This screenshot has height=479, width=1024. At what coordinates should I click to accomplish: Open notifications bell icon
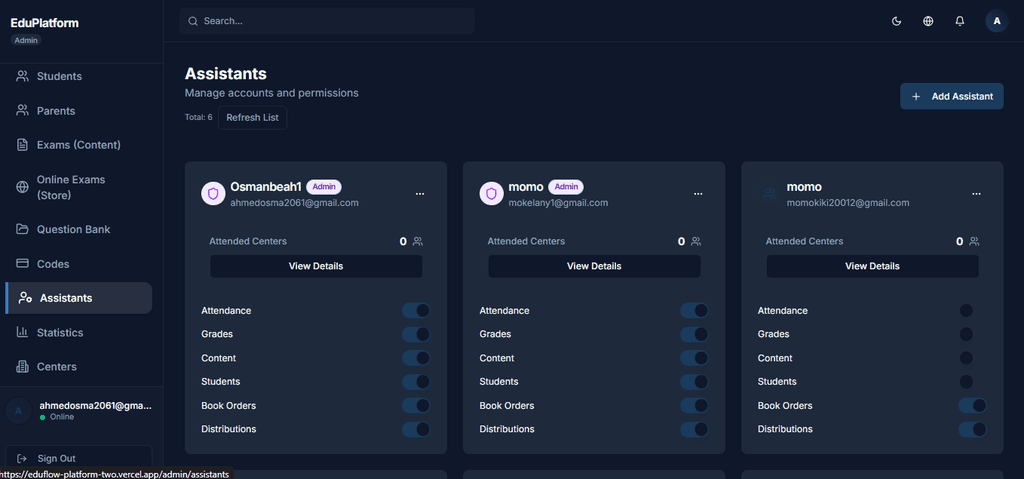pos(959,21)
